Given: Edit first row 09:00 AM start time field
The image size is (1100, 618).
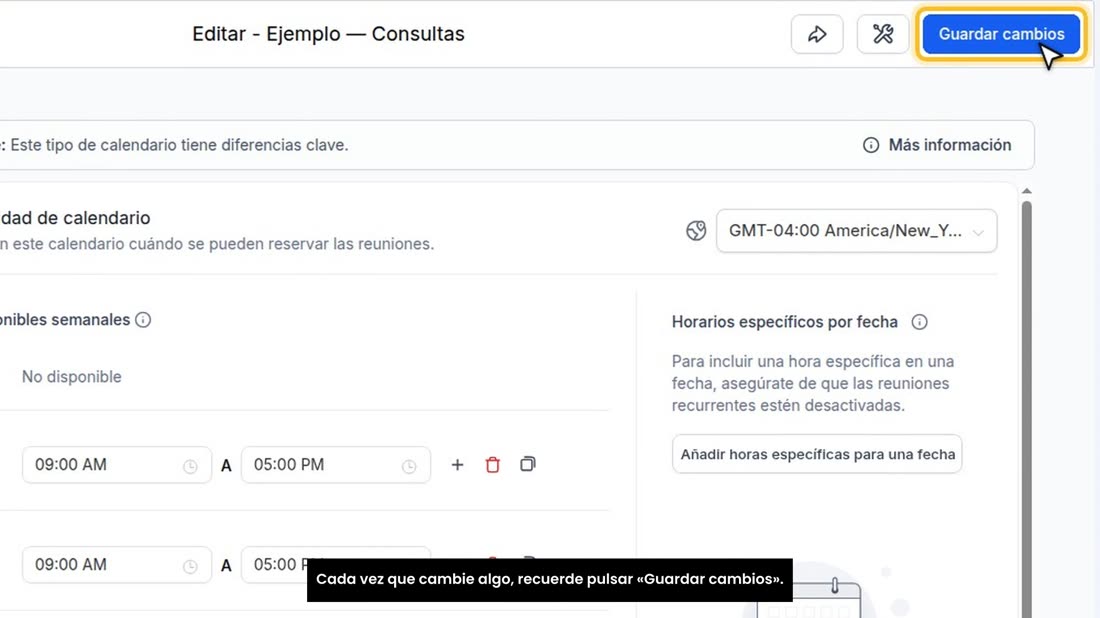Looking at the screenshot, I should point(116,465).
